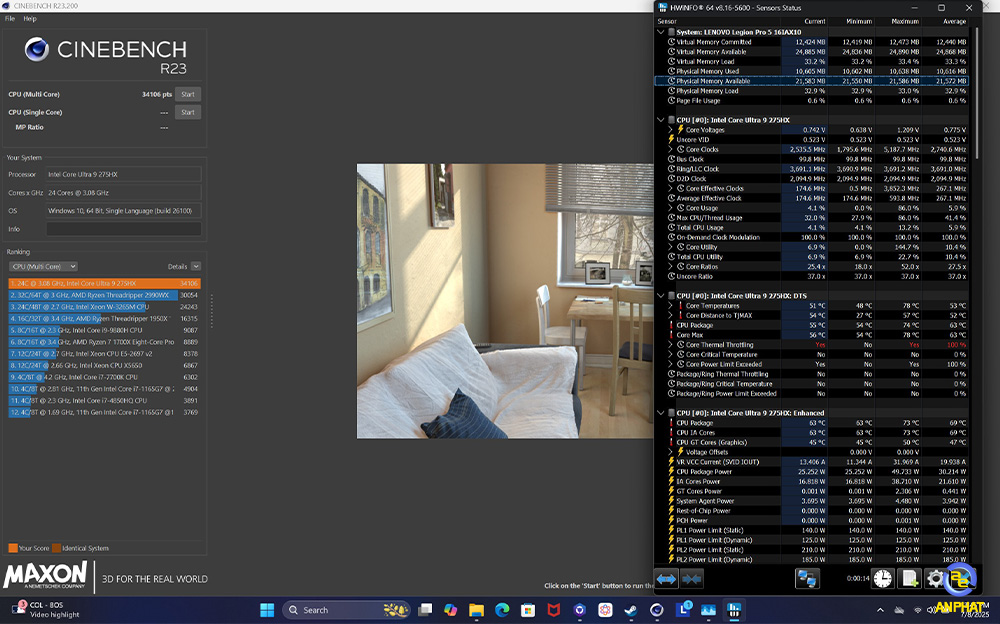Open HWiNFO remote monitoring network icon
This screenshot has height=624, width=1000.
click(807, 579)
